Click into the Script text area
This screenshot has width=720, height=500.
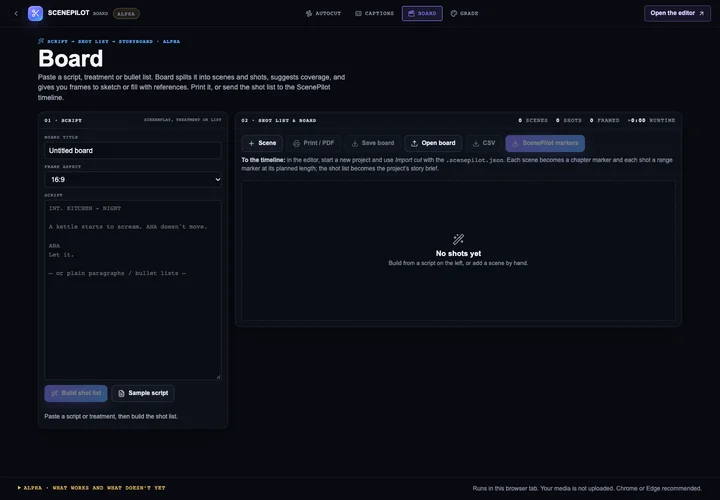pyautogui.click(x=133, y=290)
